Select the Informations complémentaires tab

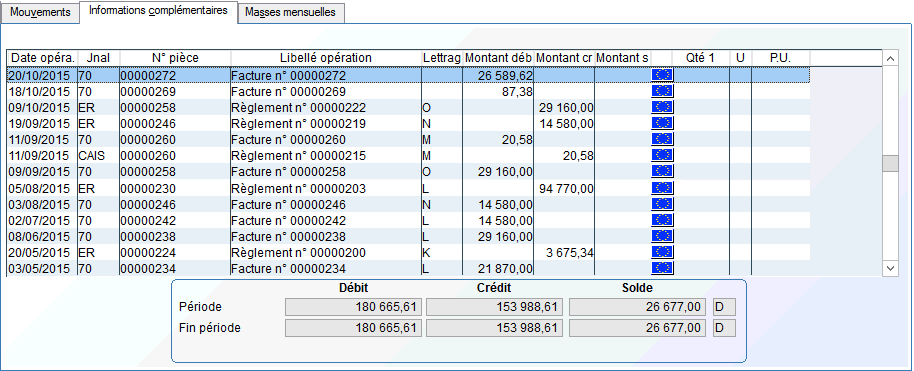tap(158, 11)
